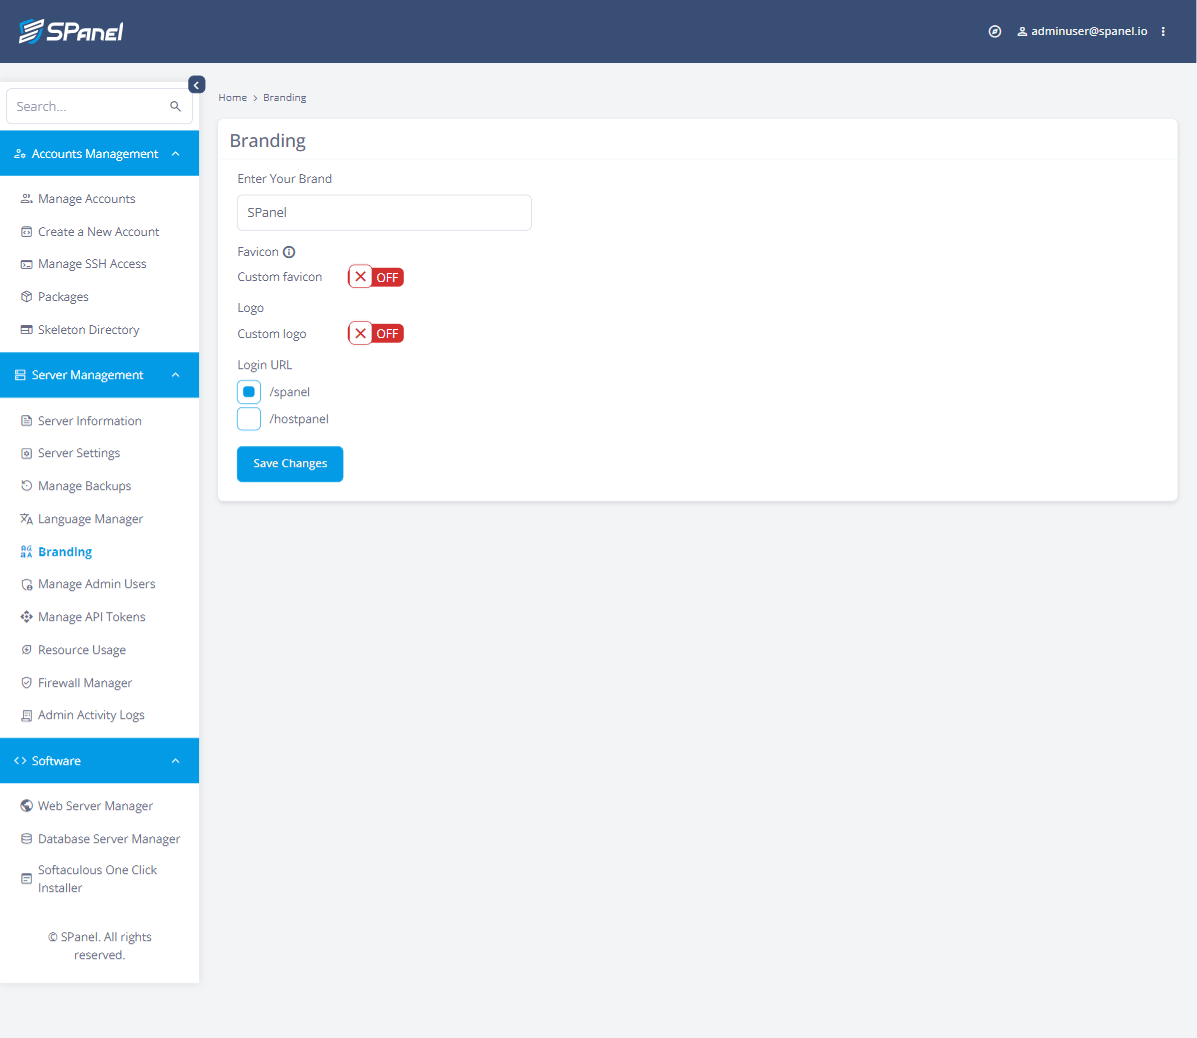Click adminuser@spanel.io account menu
The width and height of the screenshot is (1197, 1038).
(1082, 31)
